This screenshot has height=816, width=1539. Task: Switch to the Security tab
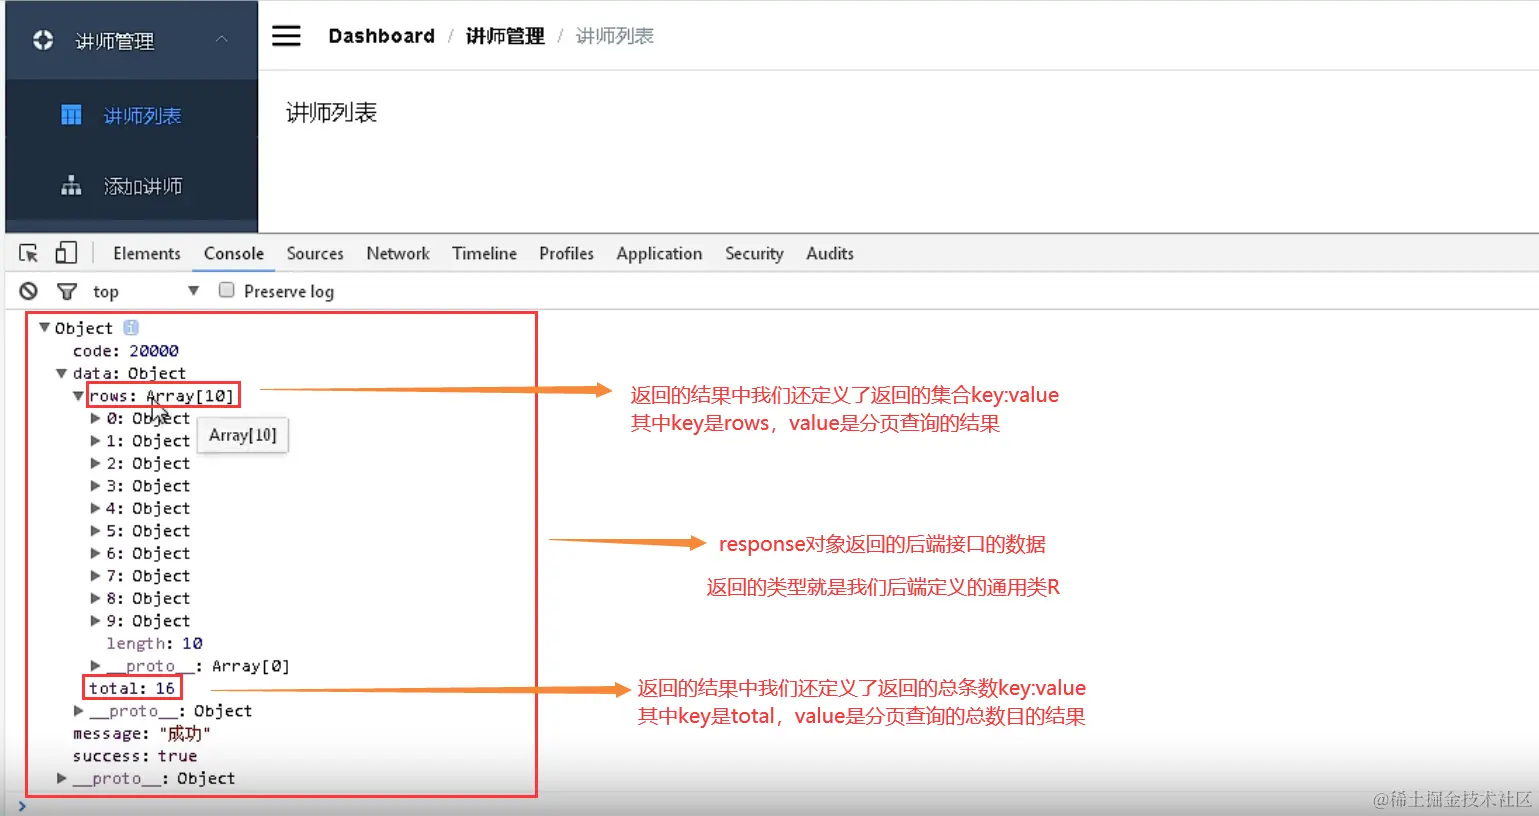754,254
